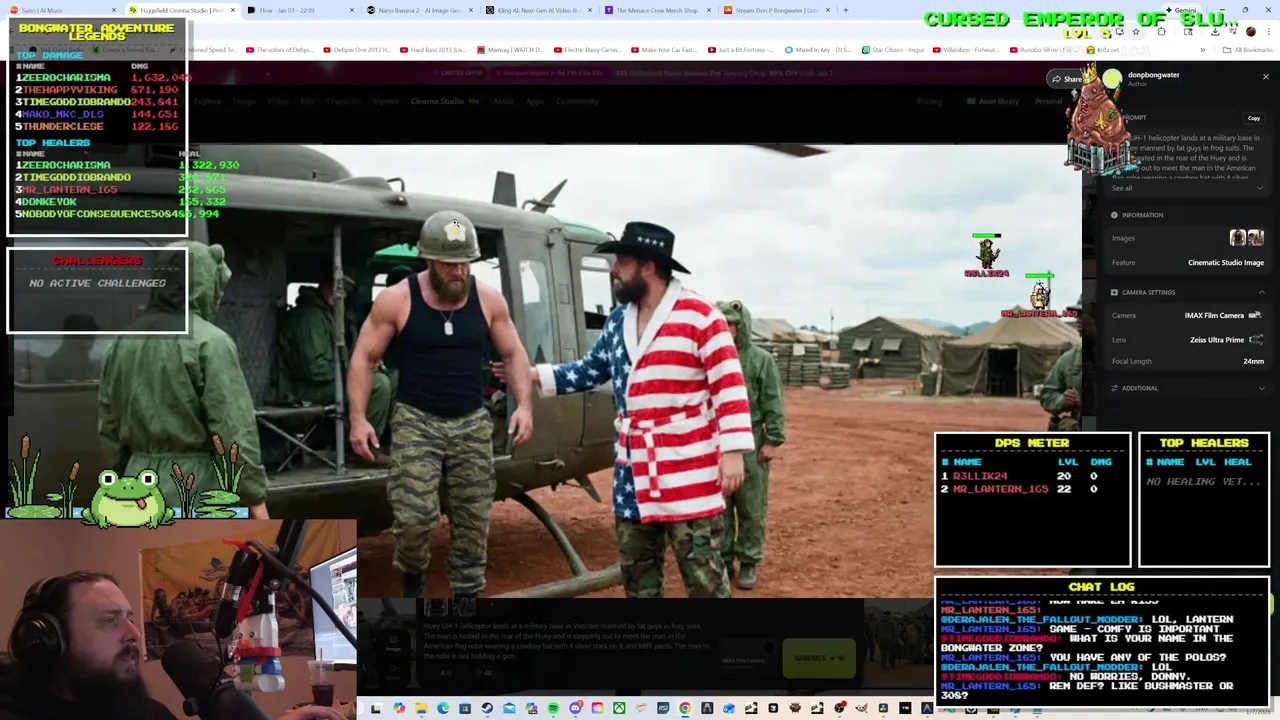Screen dimensions: 1280x720
Task: Open a new browser tab with plus
Action: point(846,10)
